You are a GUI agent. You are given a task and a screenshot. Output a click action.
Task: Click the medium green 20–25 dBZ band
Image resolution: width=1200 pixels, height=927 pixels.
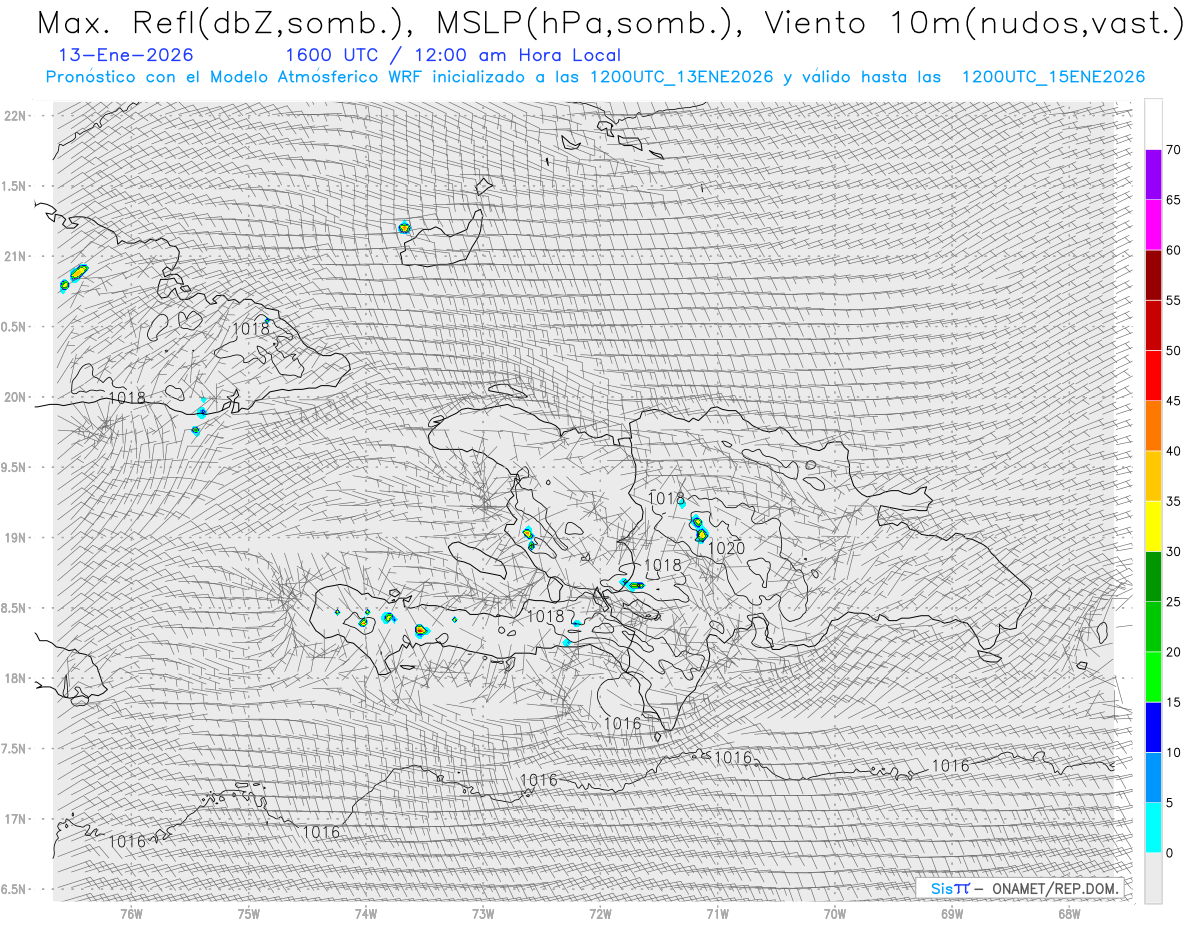click(x=1153, y=626)
